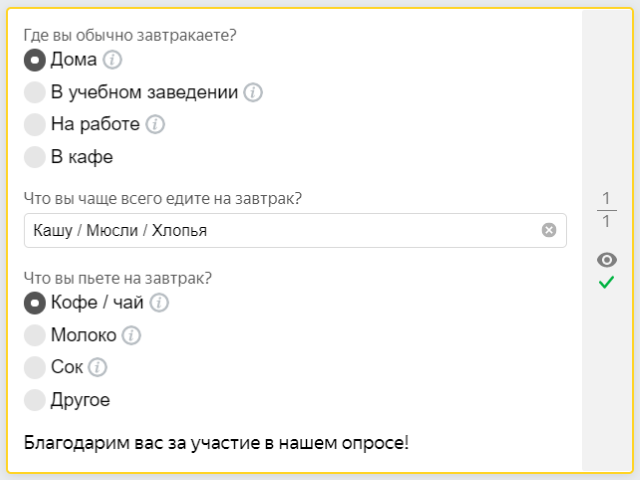Toggle the eye preview icon
The image size is (640, 480).
pos(607,260)
